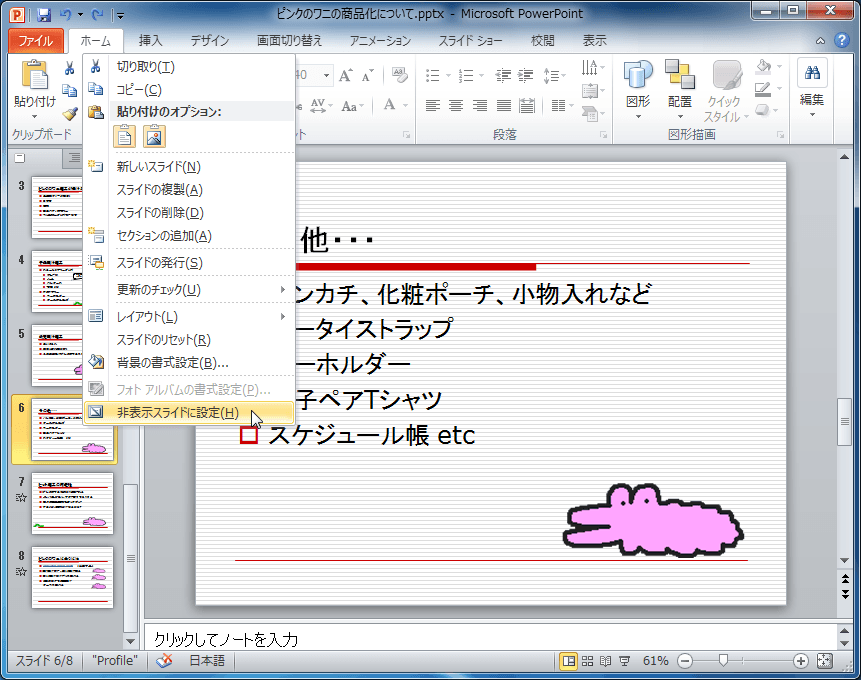Minimize the ribbon using caret icon
The image size is (861, 680).
[820, 41]
